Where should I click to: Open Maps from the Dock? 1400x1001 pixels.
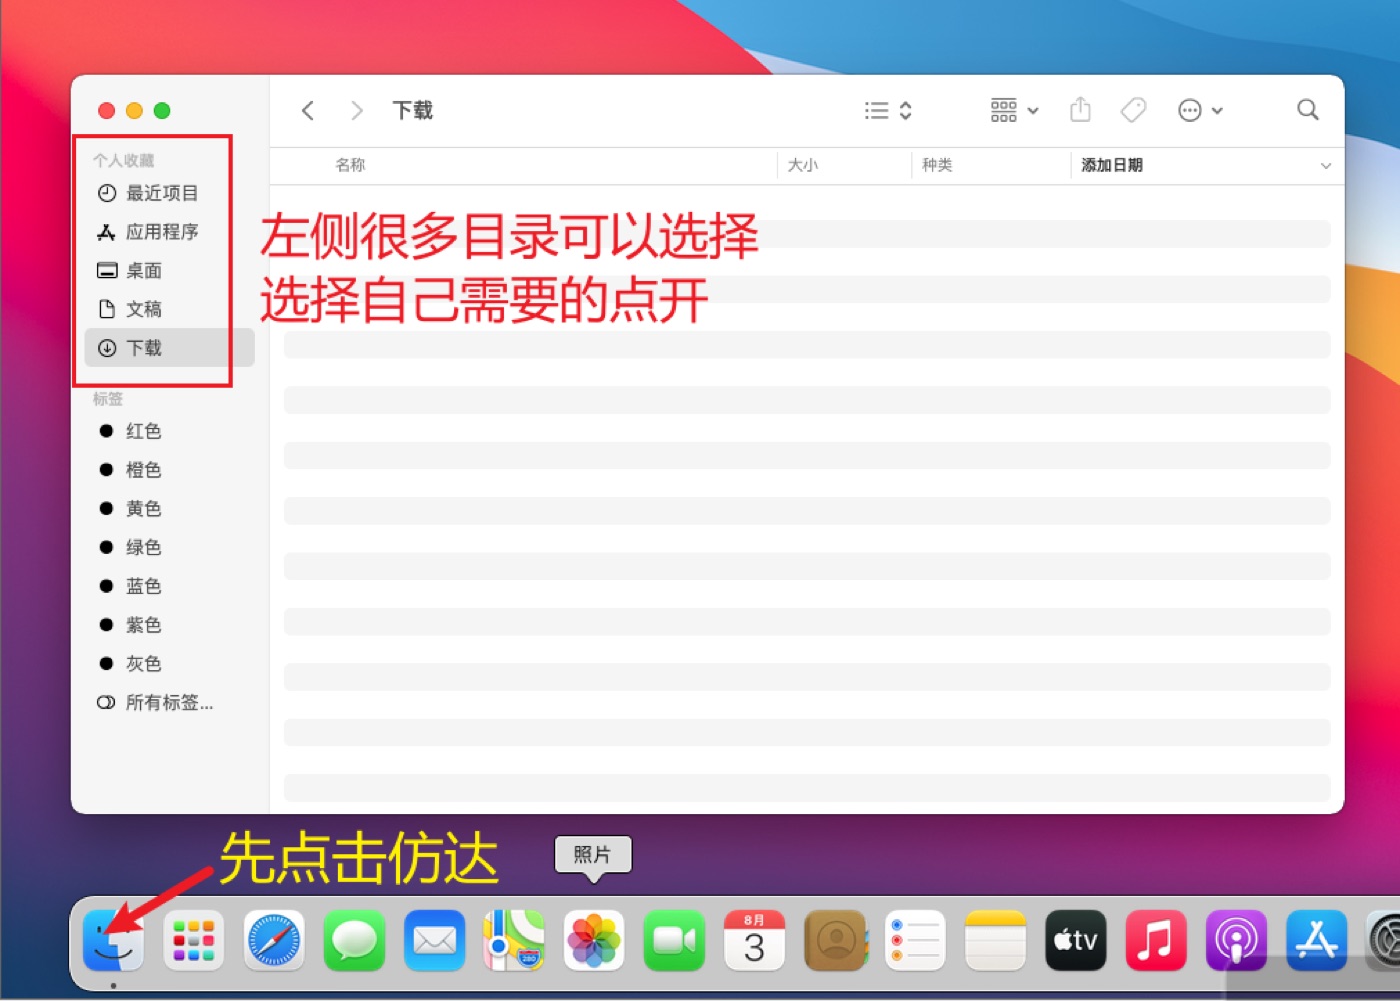click(x=514, y=940)
